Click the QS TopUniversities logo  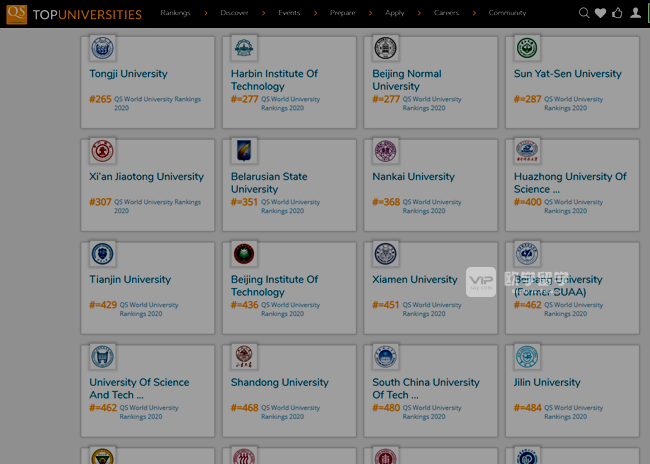click(x=74, y=14)
